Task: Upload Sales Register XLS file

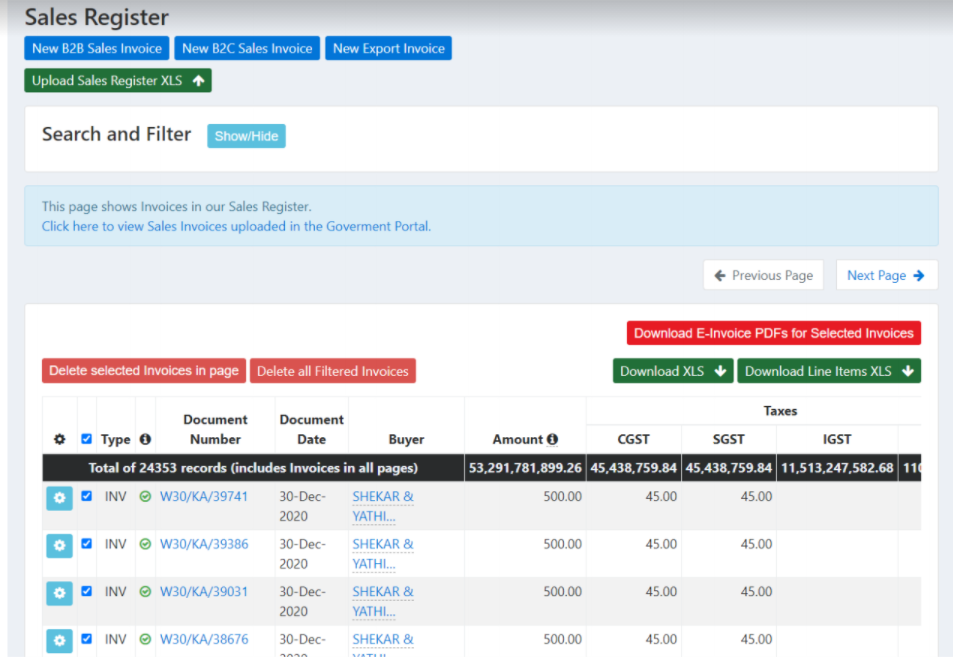Action: point(118,81)
